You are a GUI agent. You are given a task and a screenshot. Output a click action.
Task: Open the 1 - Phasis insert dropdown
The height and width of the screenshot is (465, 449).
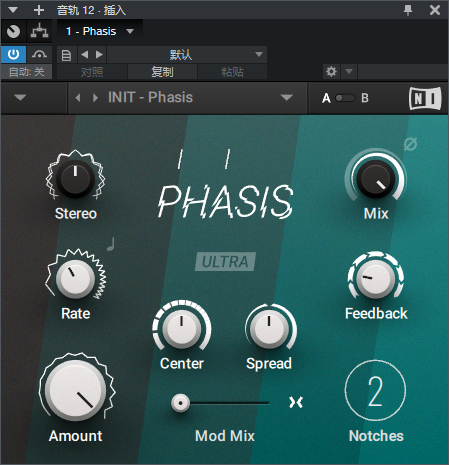100,31
